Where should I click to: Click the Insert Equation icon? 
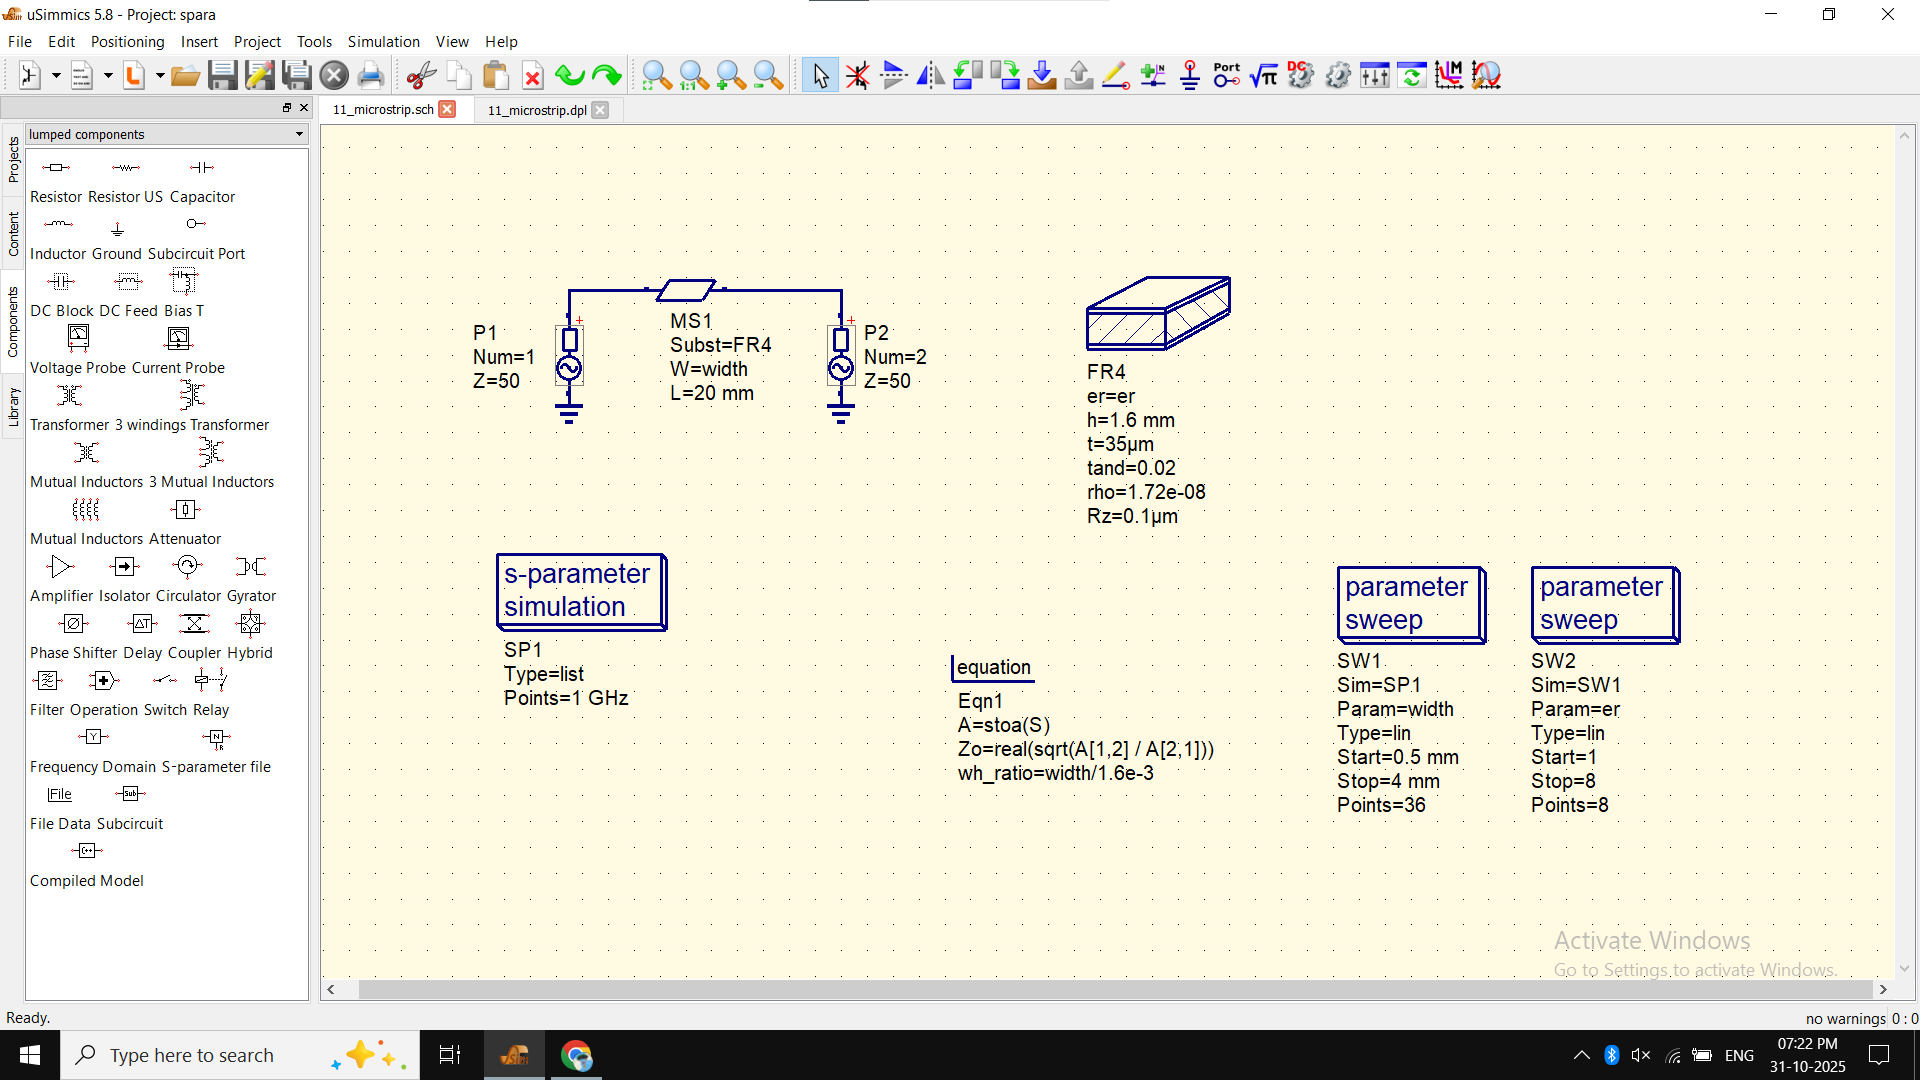coord(1263,75)
